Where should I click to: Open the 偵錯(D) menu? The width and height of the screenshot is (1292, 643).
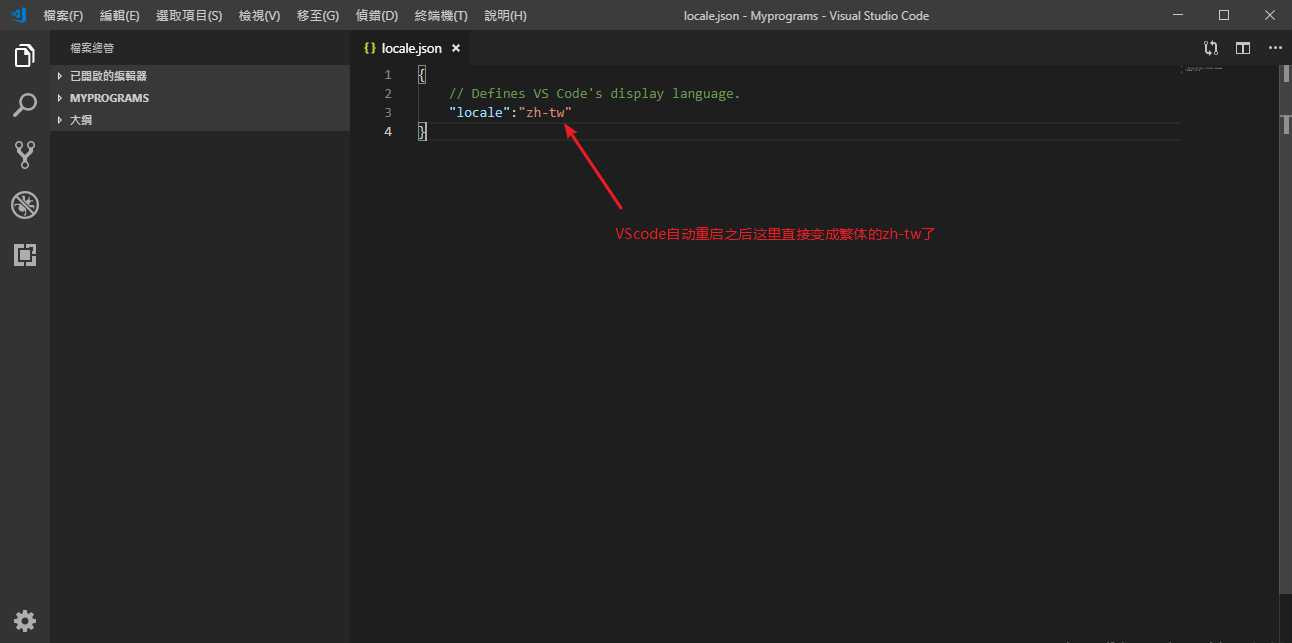coord(377,16)
